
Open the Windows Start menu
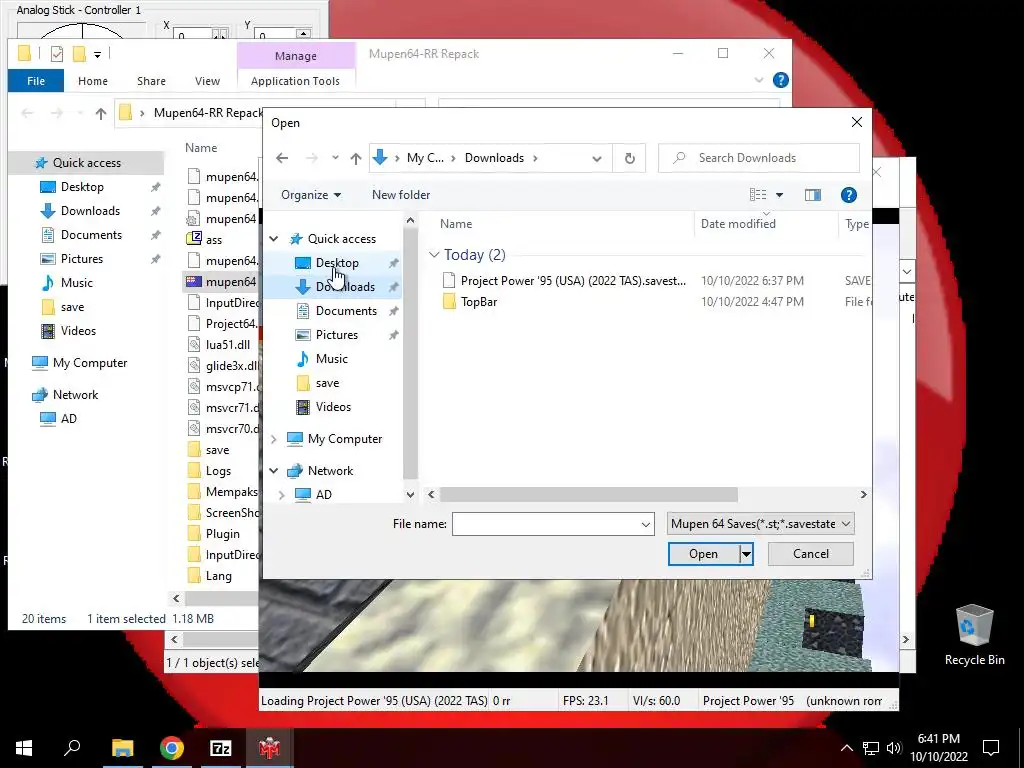pos(24,748)
